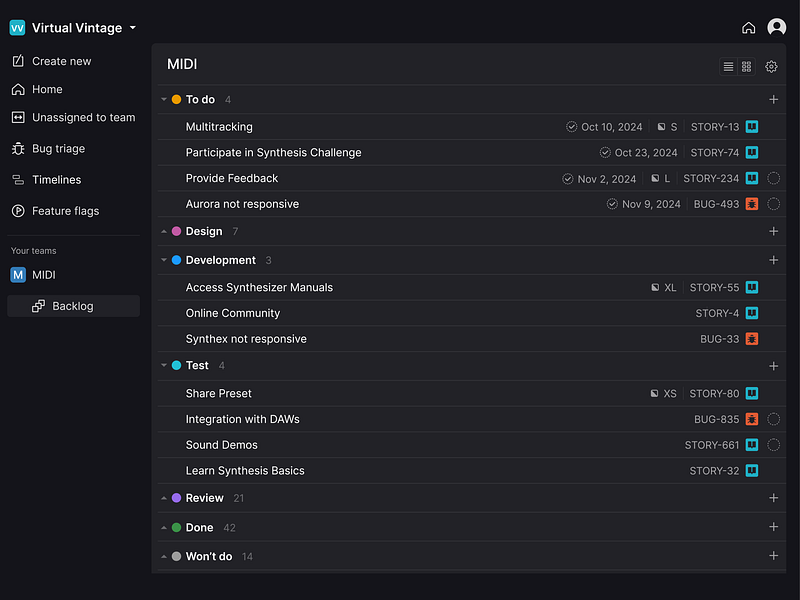
Task: Expand the Review group
Action: (x=164, y=498)
